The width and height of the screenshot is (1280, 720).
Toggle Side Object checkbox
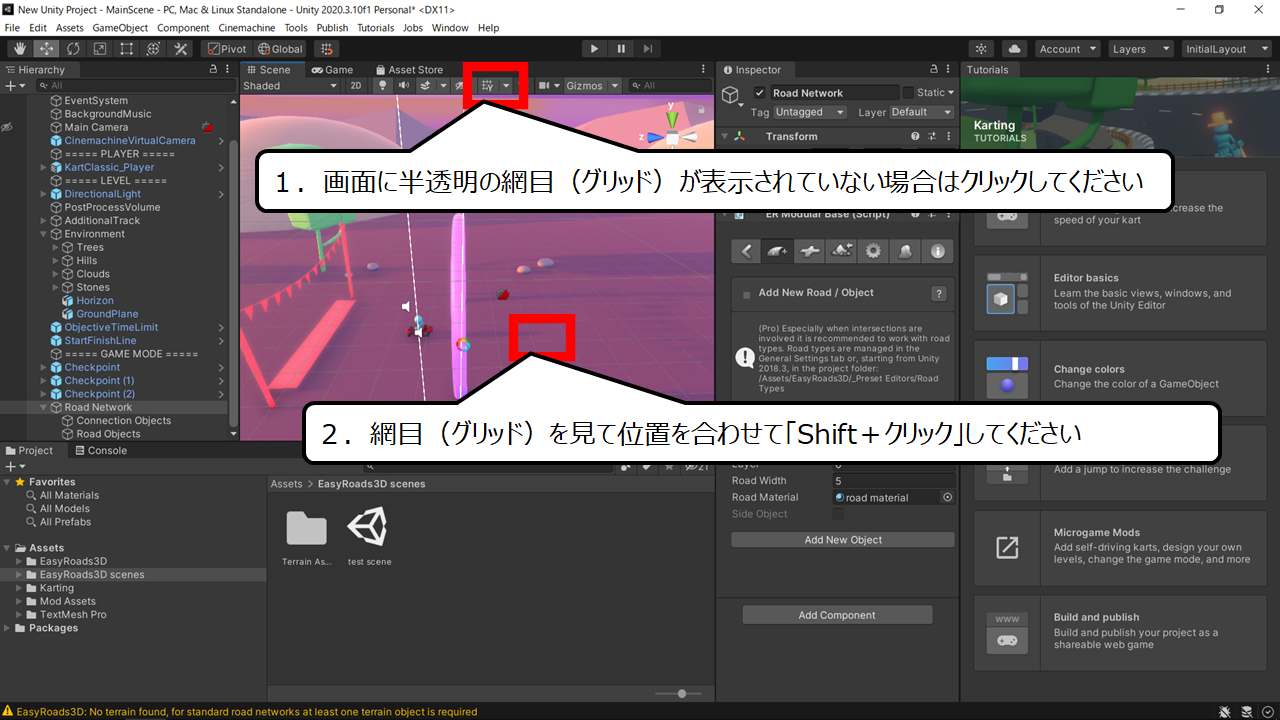(x=838, y=514)
